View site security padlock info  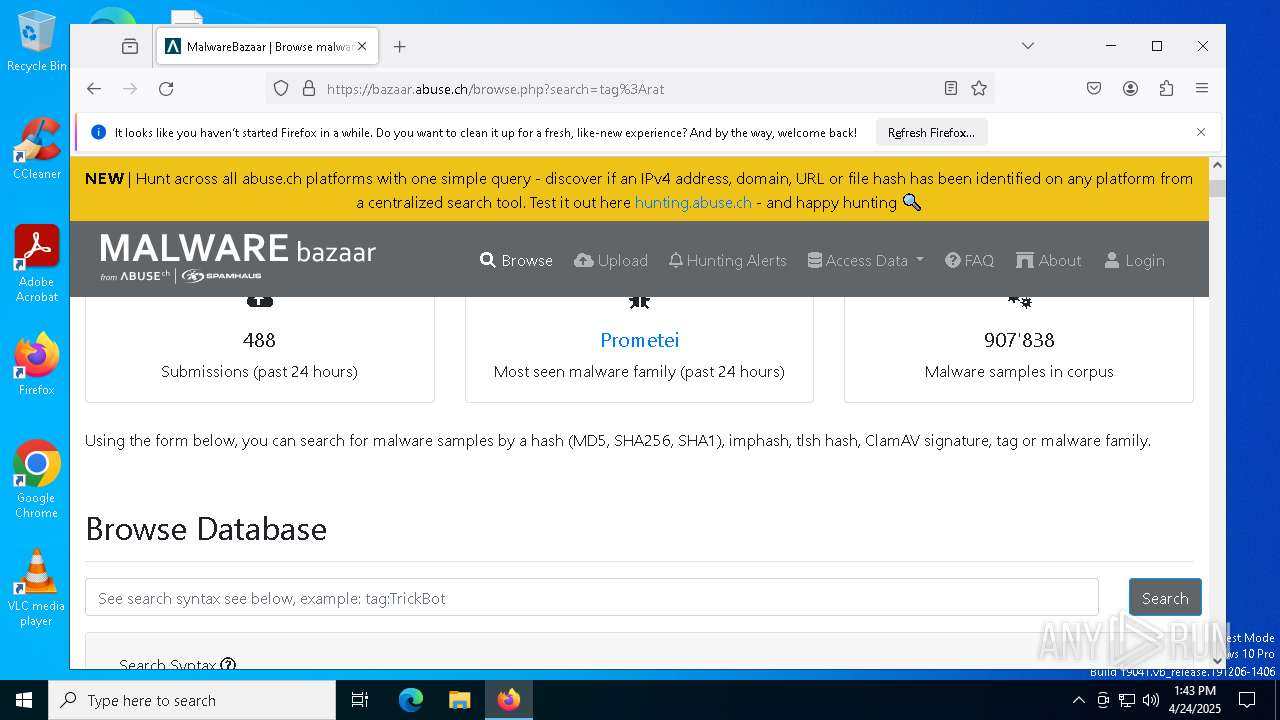[x=308, y=88]
